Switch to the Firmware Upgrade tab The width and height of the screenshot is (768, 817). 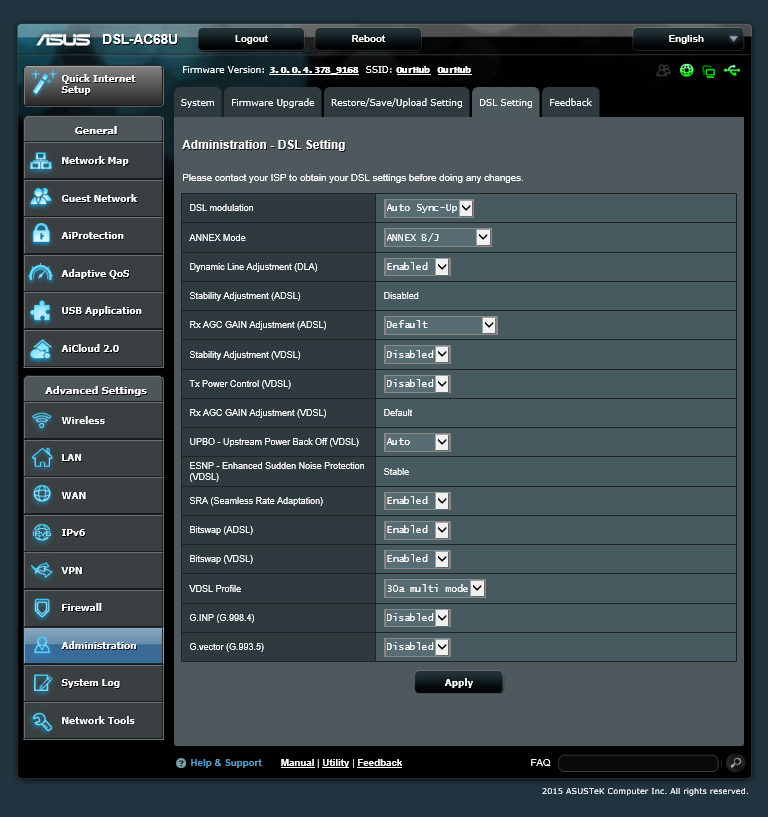tap(272, 103)
